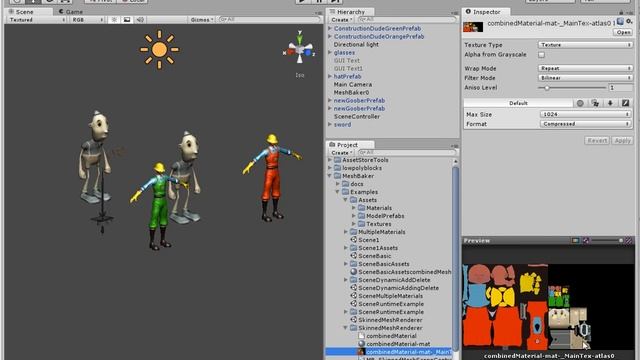Screen dimensions: 640x360
Task: Click the sun light gizmo in scene
Action: click(x=159, y=49)
